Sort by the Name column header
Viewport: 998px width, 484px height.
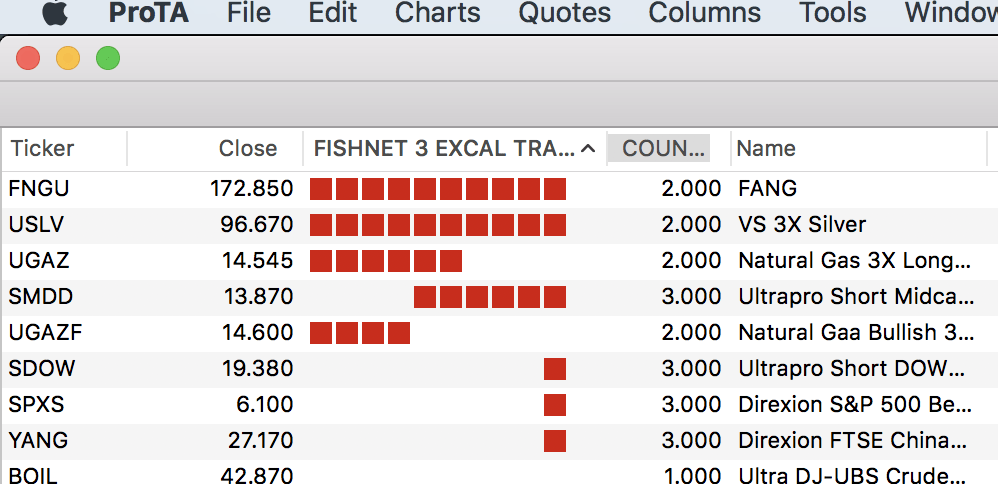(766, 148)
